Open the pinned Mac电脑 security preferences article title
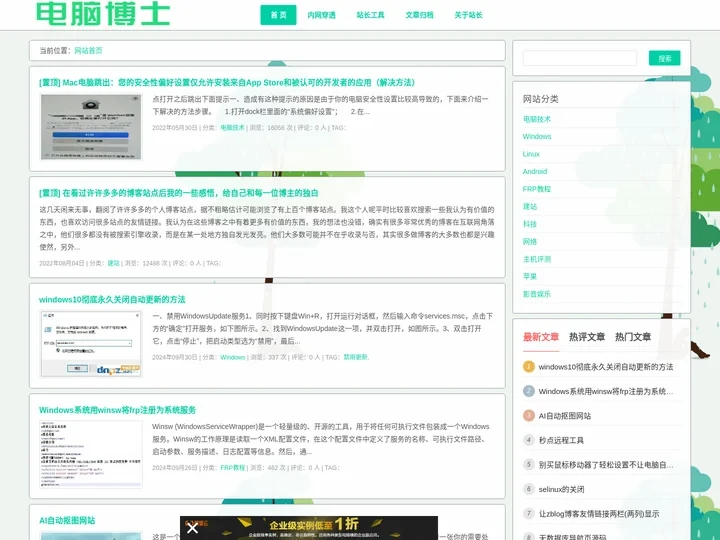Screen dimensions: 720x540 point(227,83)
